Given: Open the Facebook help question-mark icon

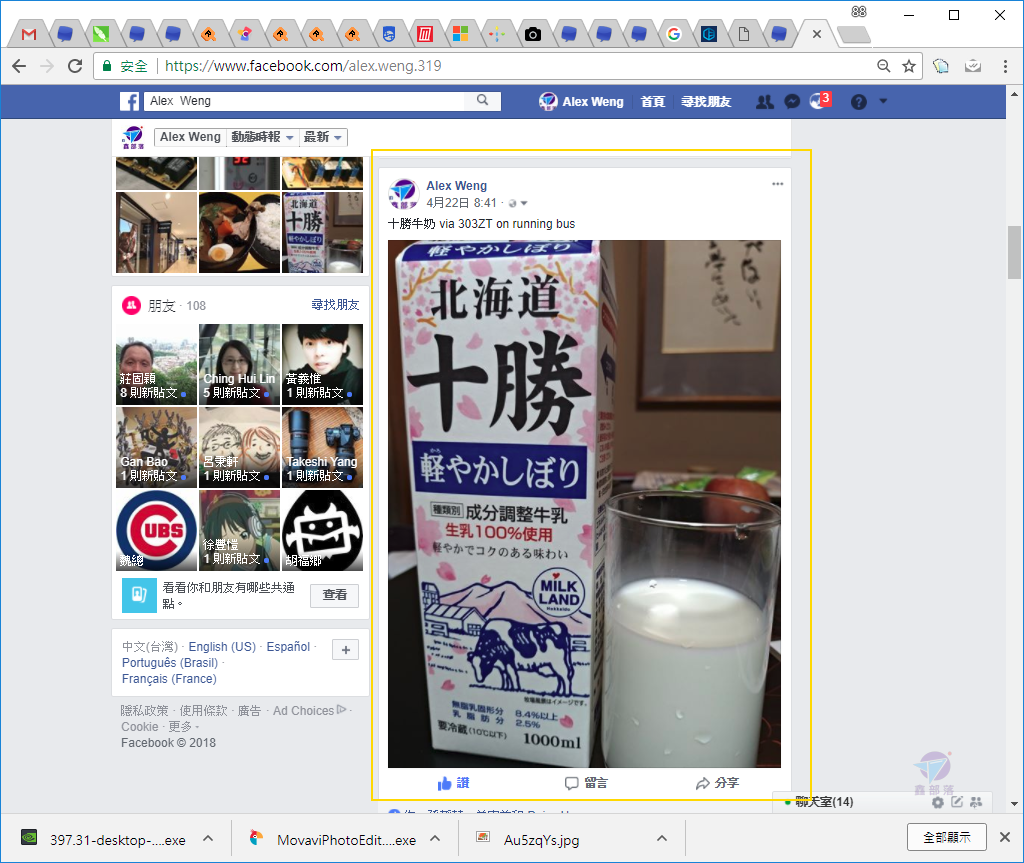Looking at the screenshot, I should tap(859, 101).
